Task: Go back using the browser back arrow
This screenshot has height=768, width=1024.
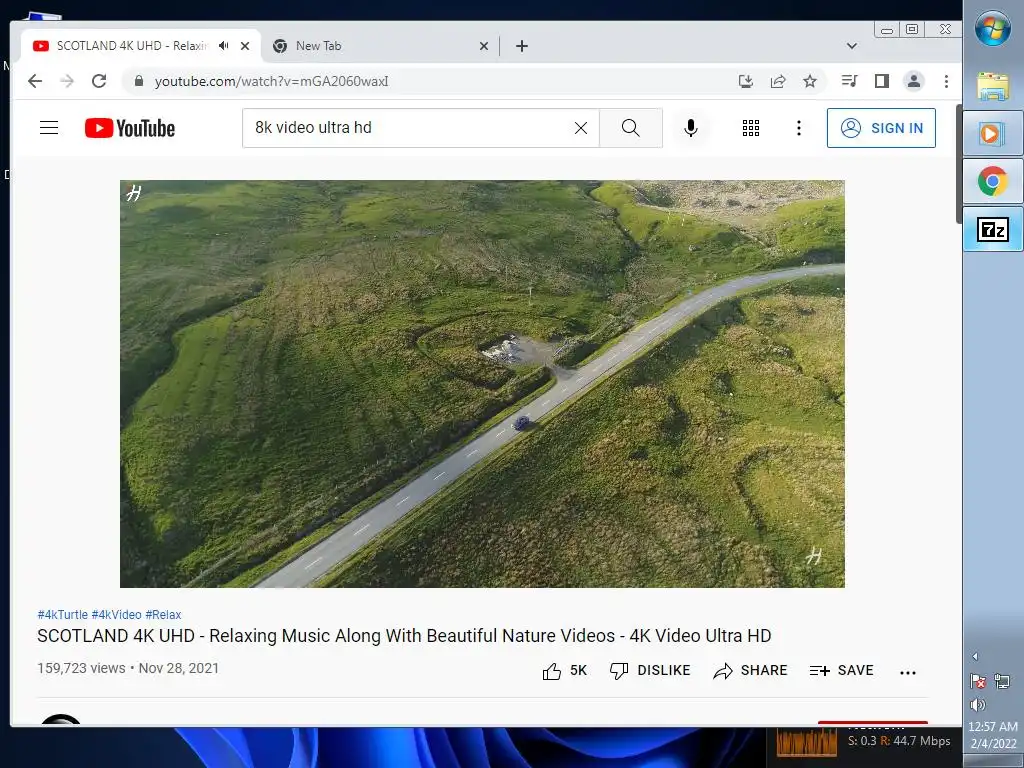Action: (35, 81)
